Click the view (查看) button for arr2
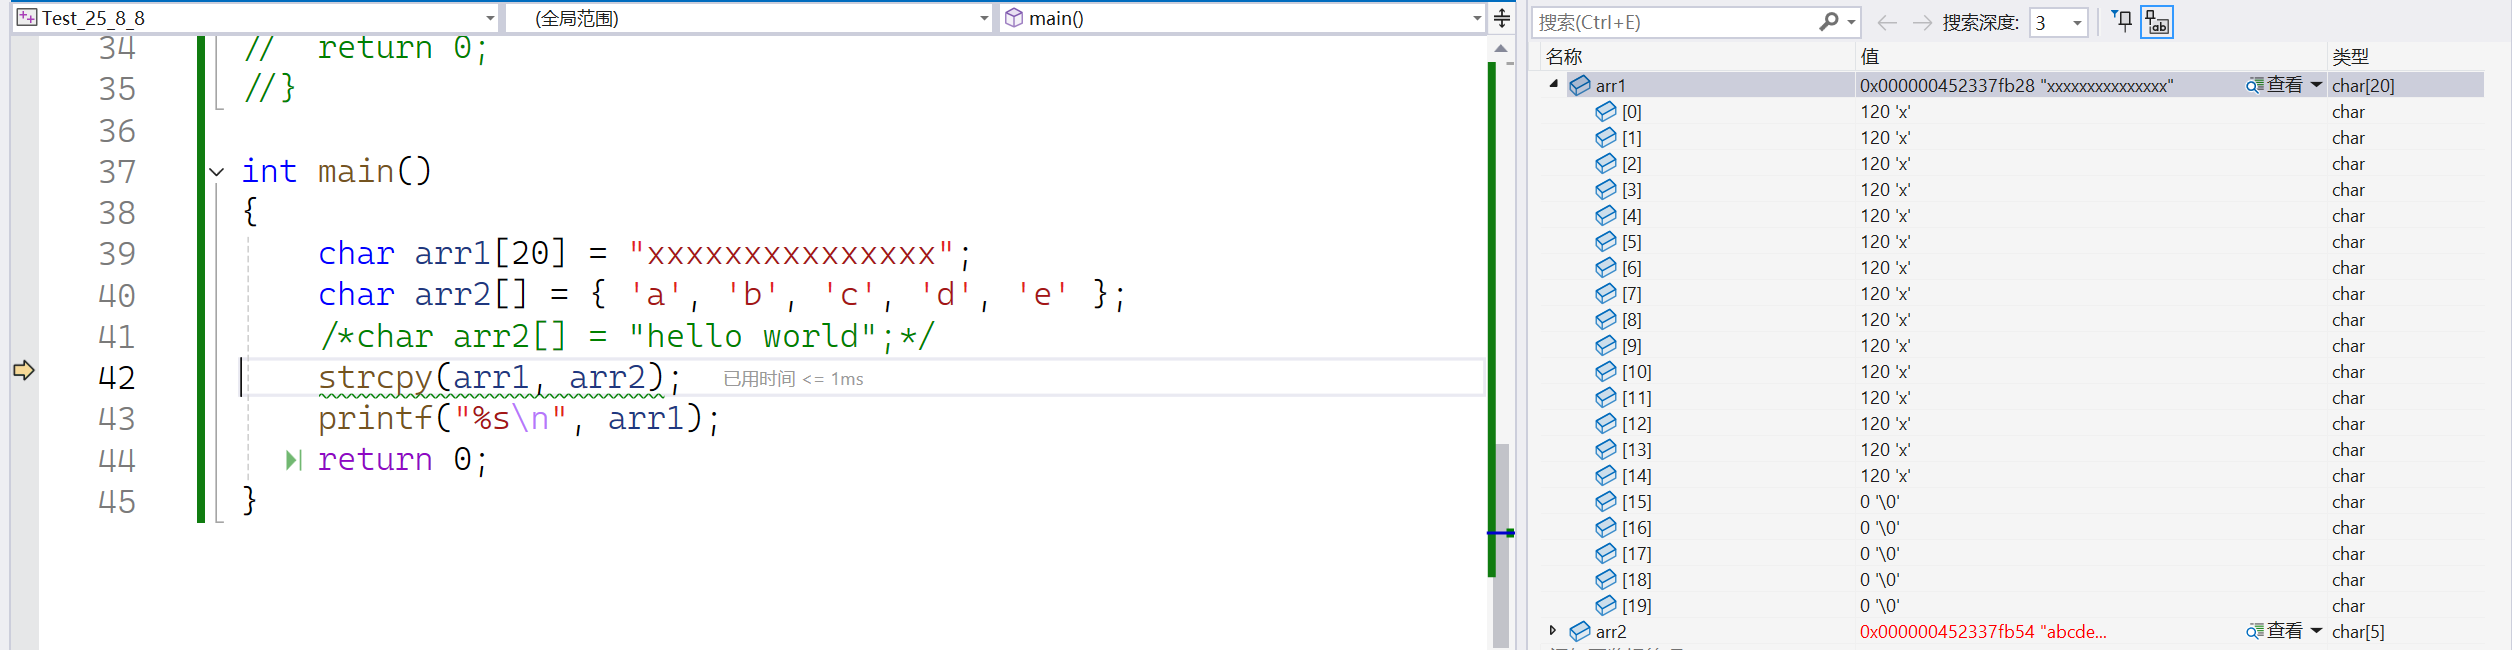 2275,631
